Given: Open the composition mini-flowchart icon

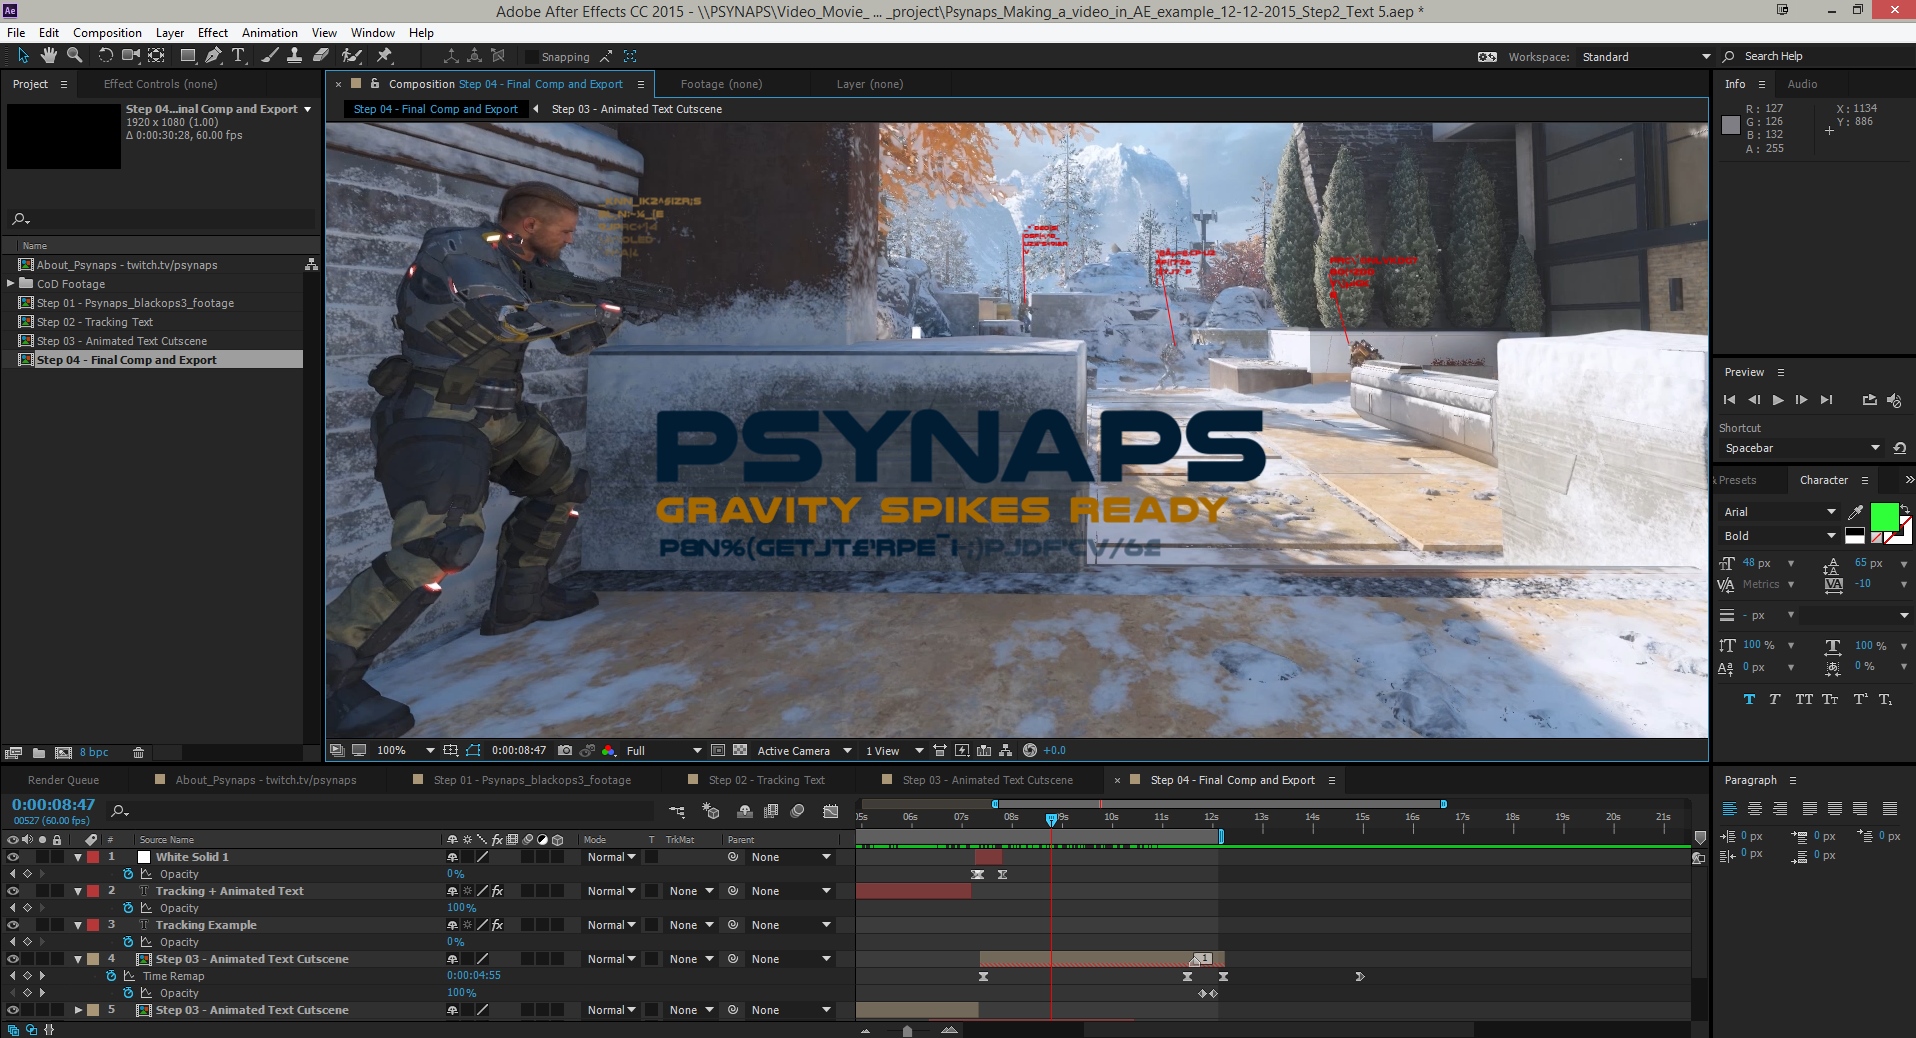Looking at the screenshot, I should point(677,811).
